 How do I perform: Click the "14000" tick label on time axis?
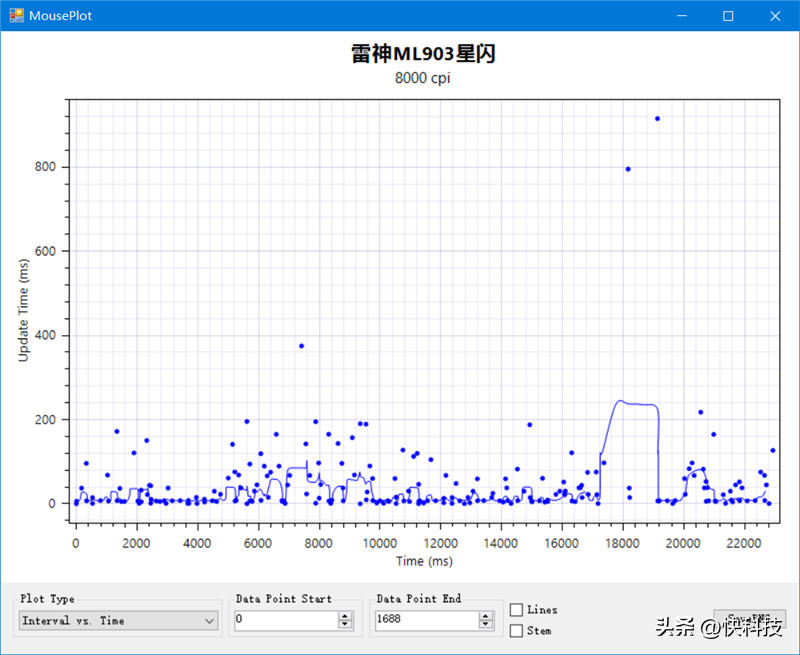click(501, 543)
